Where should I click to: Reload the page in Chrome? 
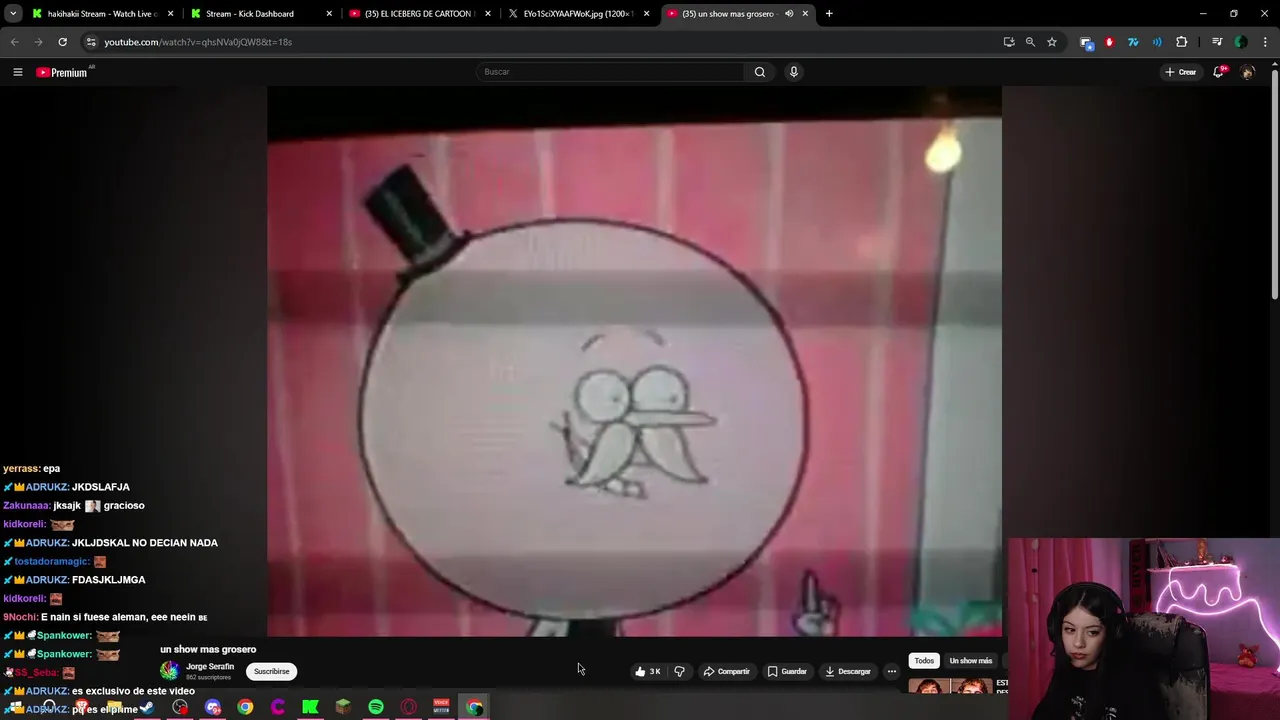[62, 42]
